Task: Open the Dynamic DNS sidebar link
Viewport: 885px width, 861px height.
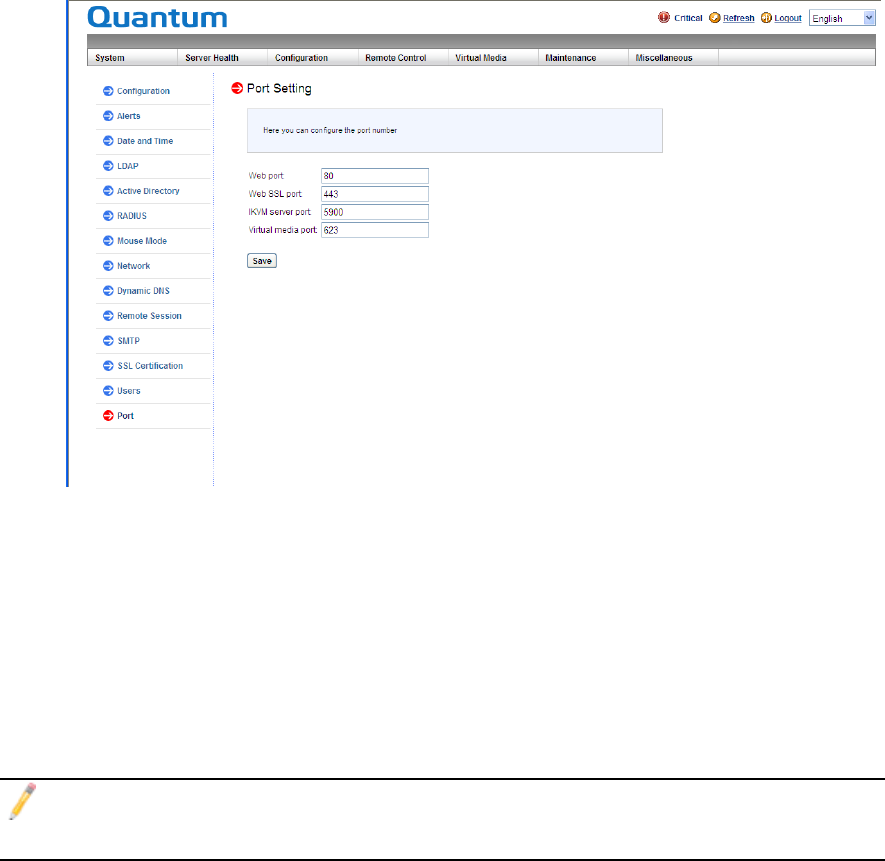Action: click(x=143, y=291)
